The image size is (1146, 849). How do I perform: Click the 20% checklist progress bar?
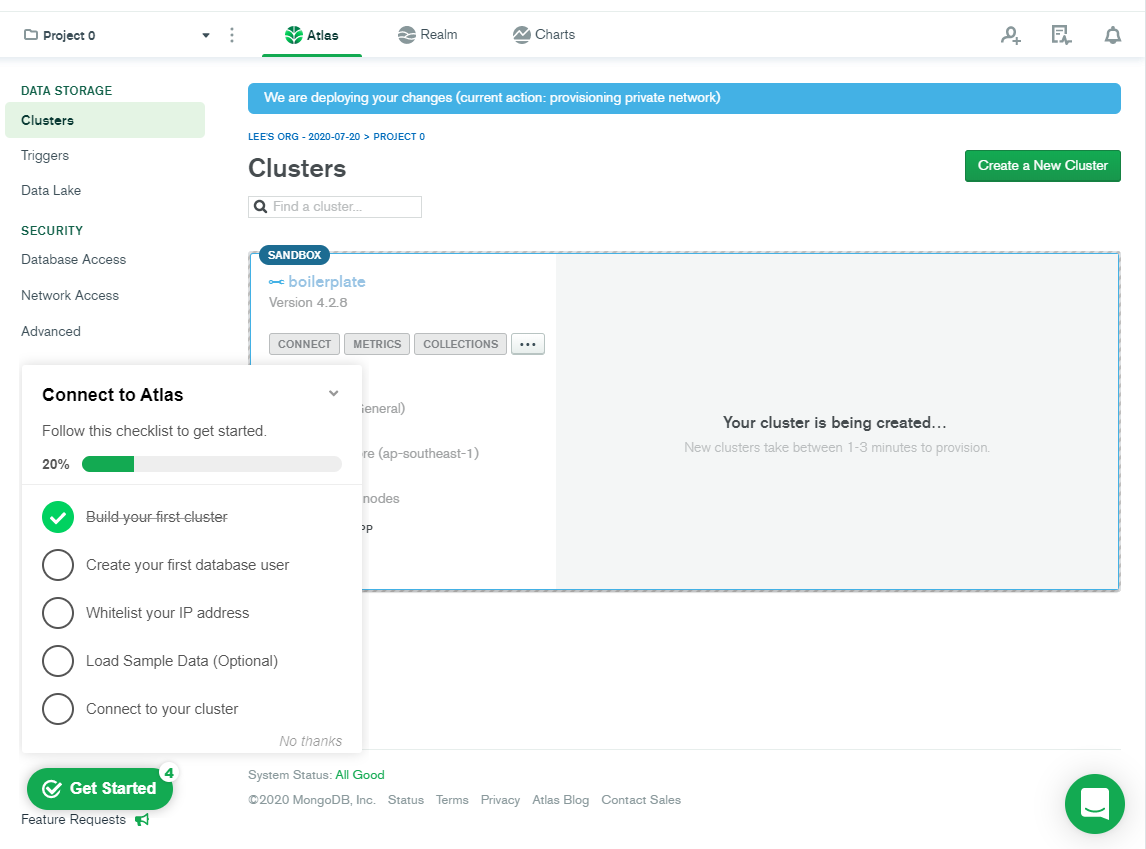tap(212, 464)
